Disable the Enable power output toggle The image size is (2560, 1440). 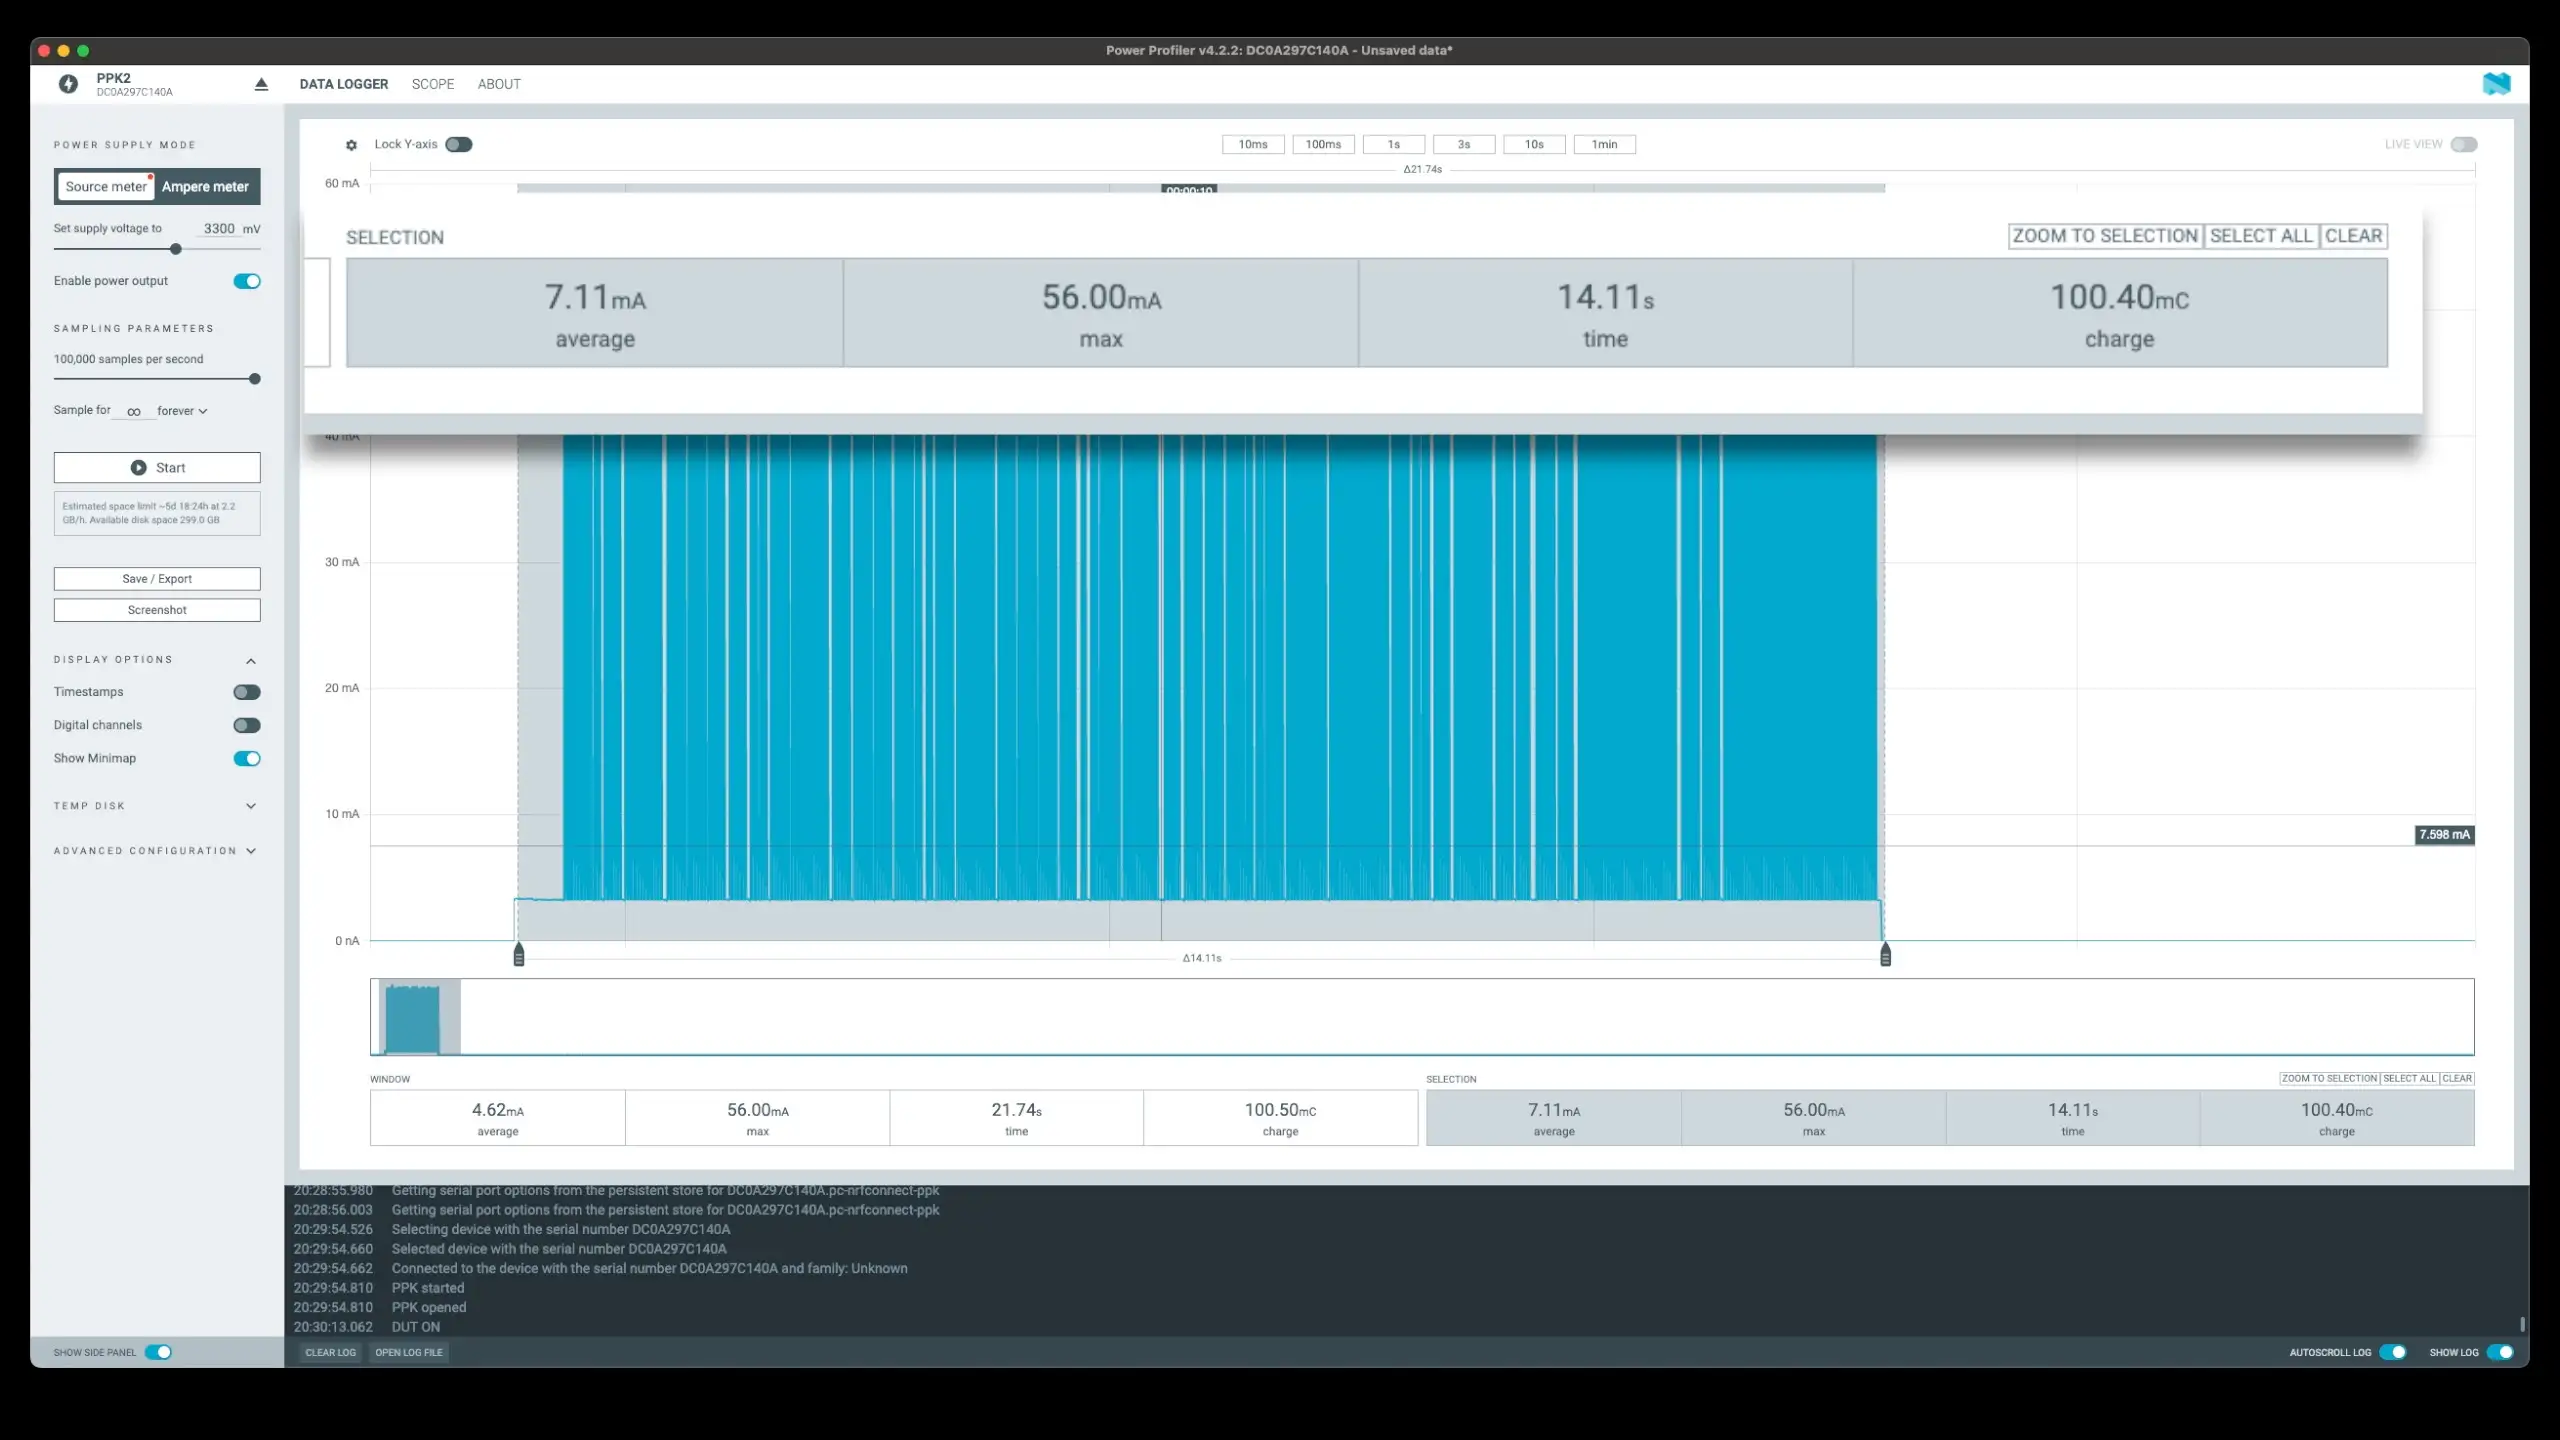247,281
